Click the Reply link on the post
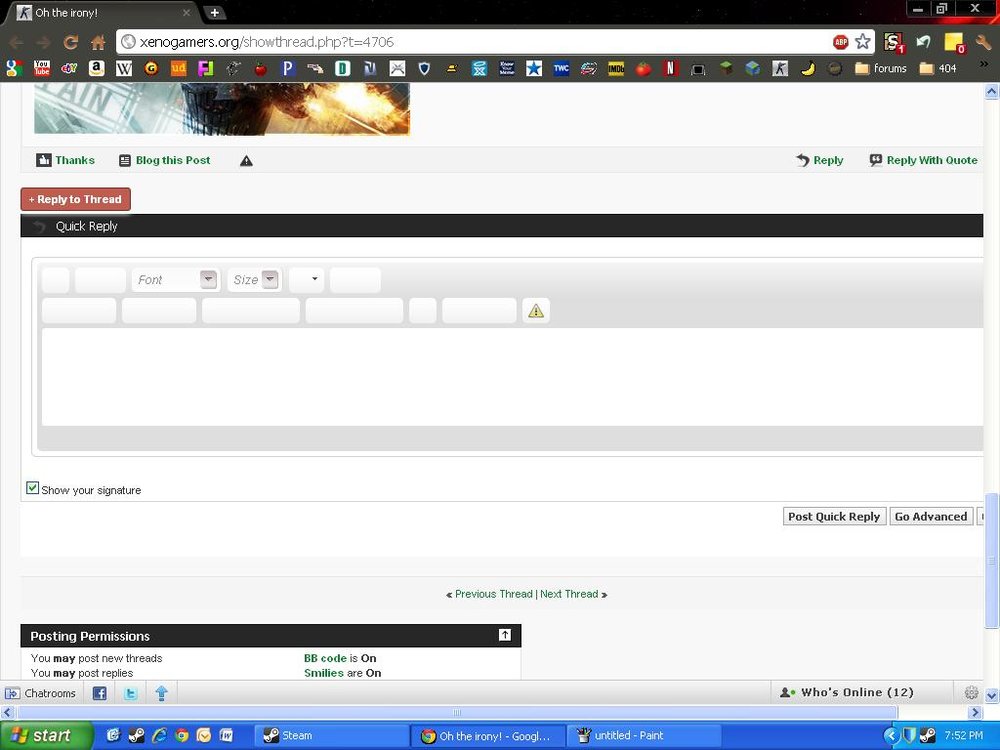This screenshot has width=1000, height=750. (820, 160)
